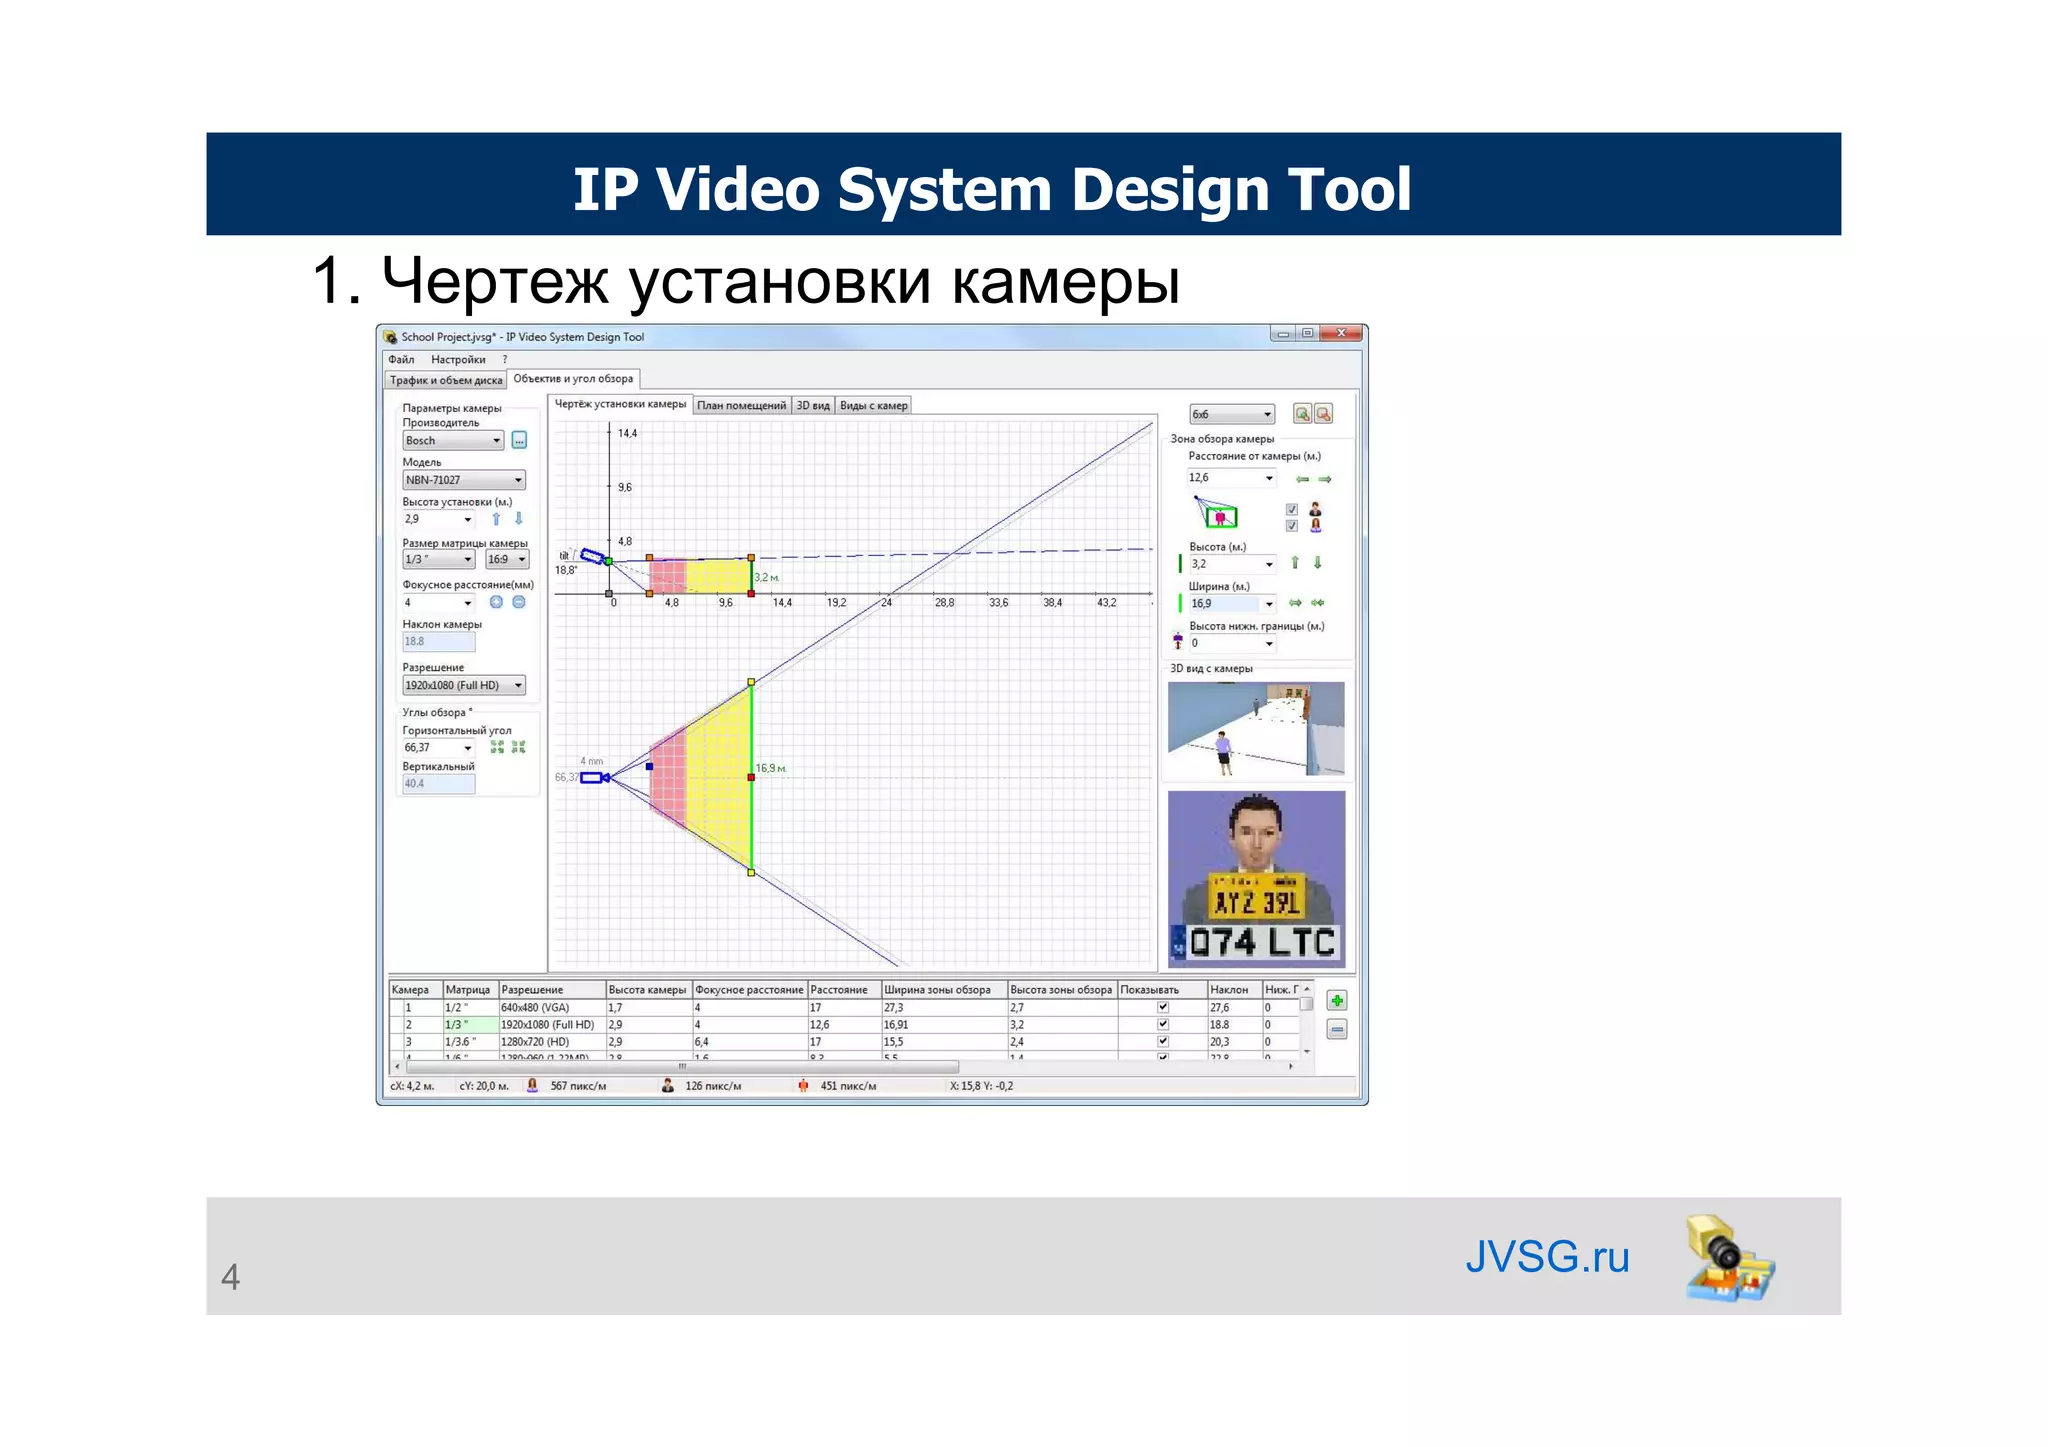Click the 3D camera view preview
2048x1447 pixels.
coord(1256,729)
